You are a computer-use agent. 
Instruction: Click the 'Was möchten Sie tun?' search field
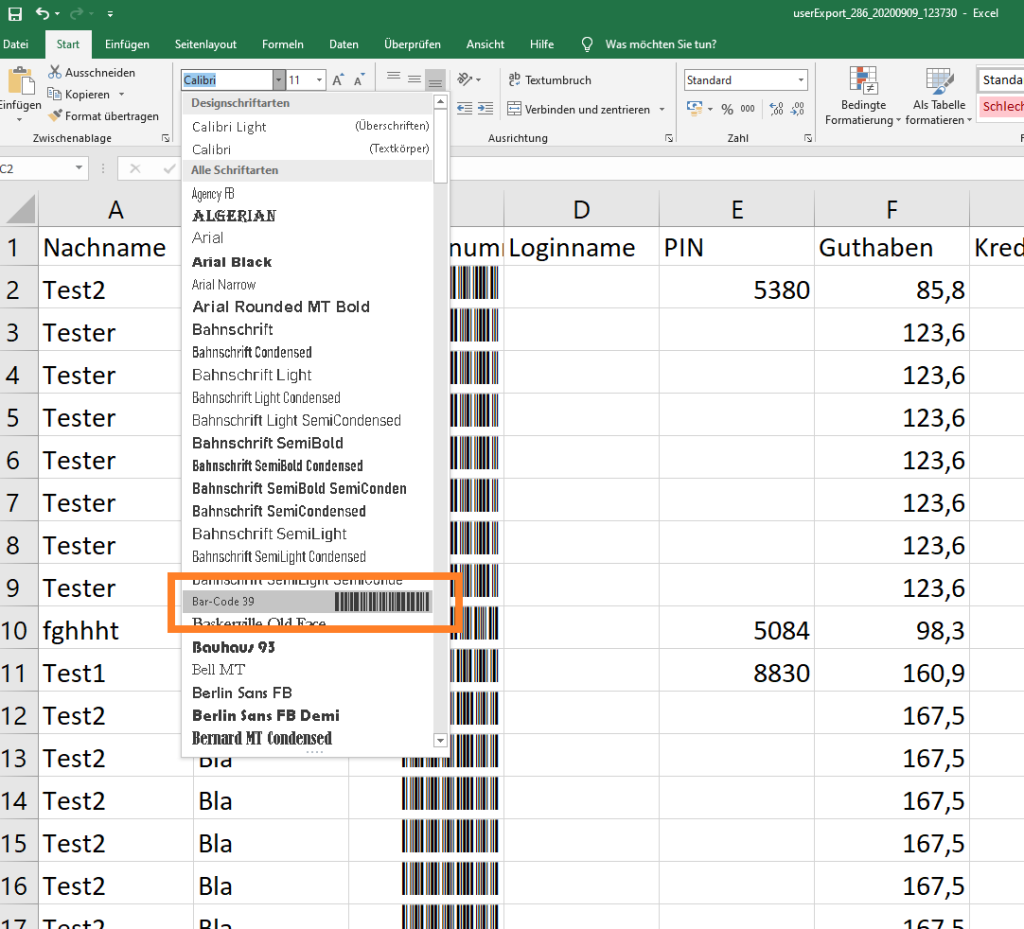coord(660,44)
